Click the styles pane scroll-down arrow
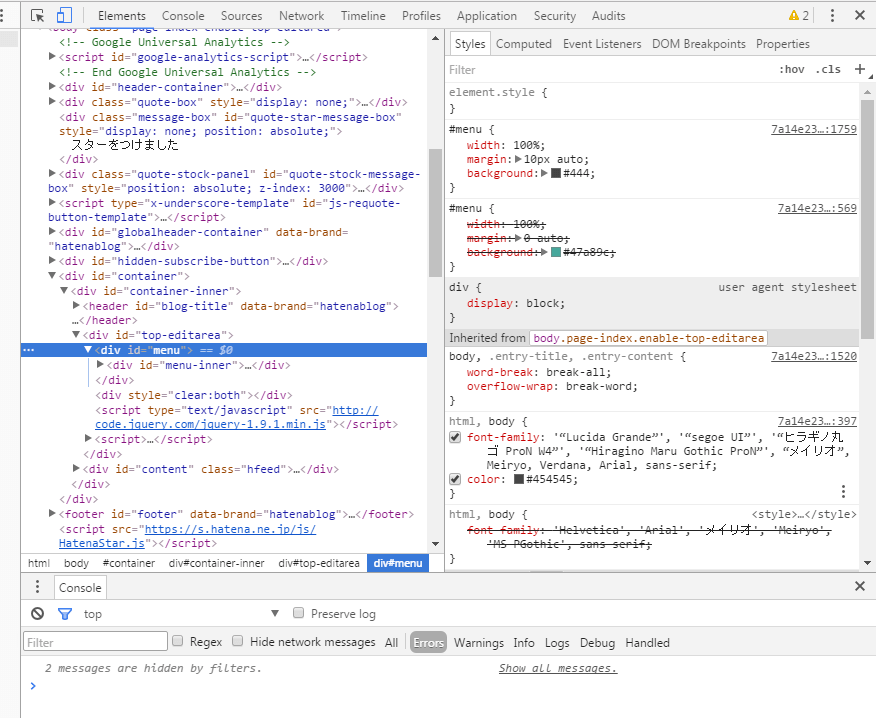The width and height of the screenshot is (876, 718). click(867, 563)
